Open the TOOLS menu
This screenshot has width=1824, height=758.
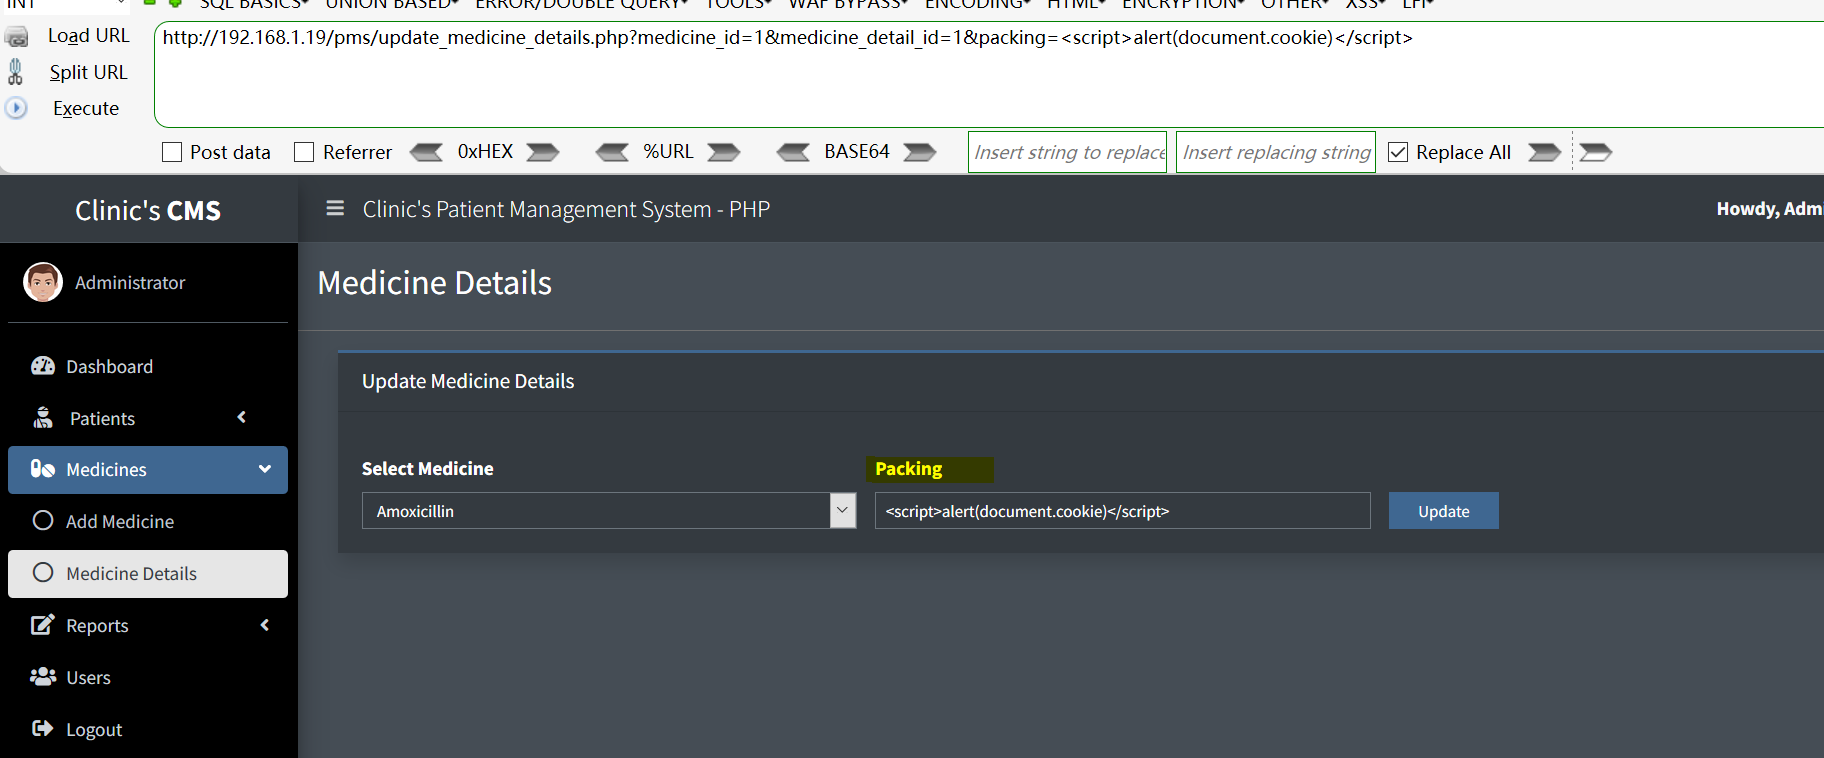(739, 5)
